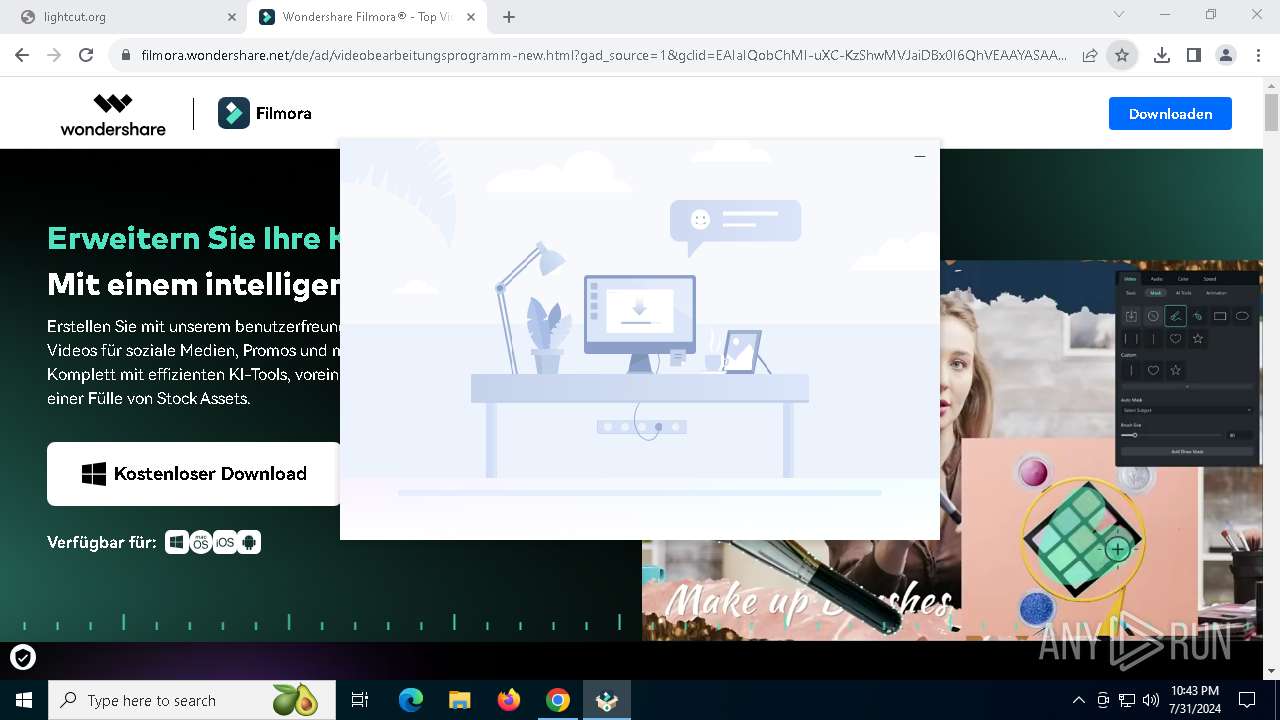Toggle the Chrome side panel
The height and width of the screenshot is (720, 1280).
tap(1193, 55)
